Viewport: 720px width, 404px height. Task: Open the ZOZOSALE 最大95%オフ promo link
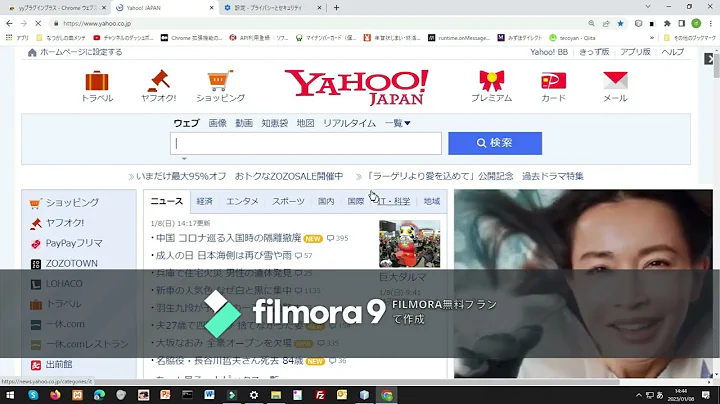(x=239, y=176)
